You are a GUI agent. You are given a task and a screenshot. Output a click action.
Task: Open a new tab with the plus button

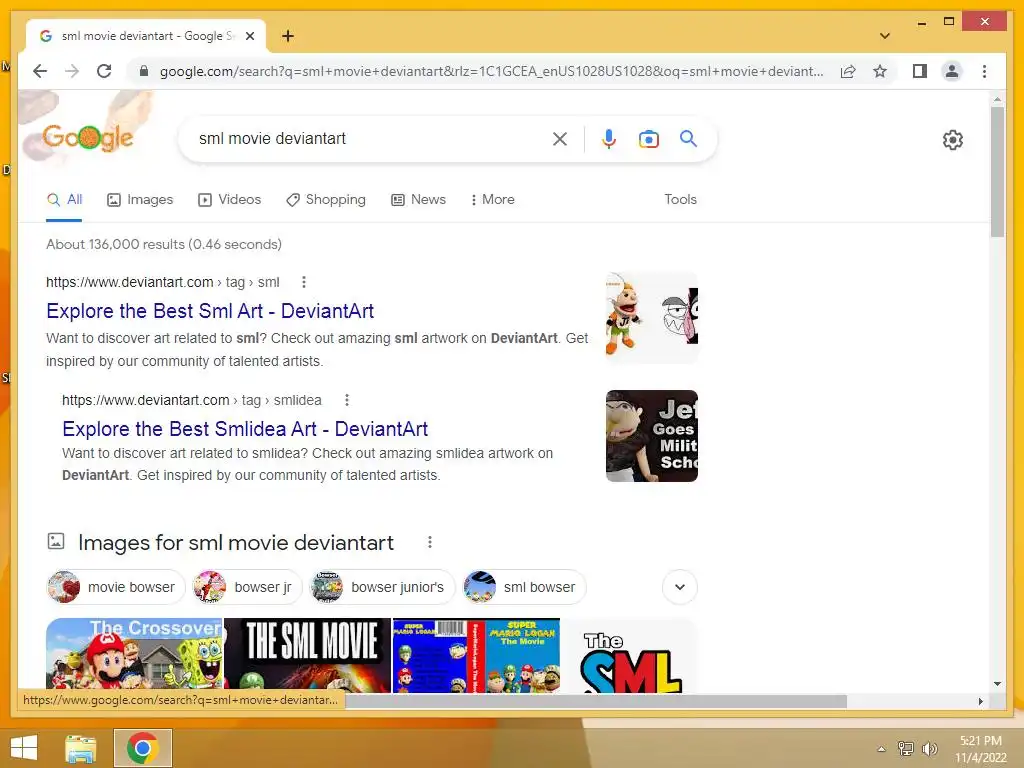tap(287, 36)
